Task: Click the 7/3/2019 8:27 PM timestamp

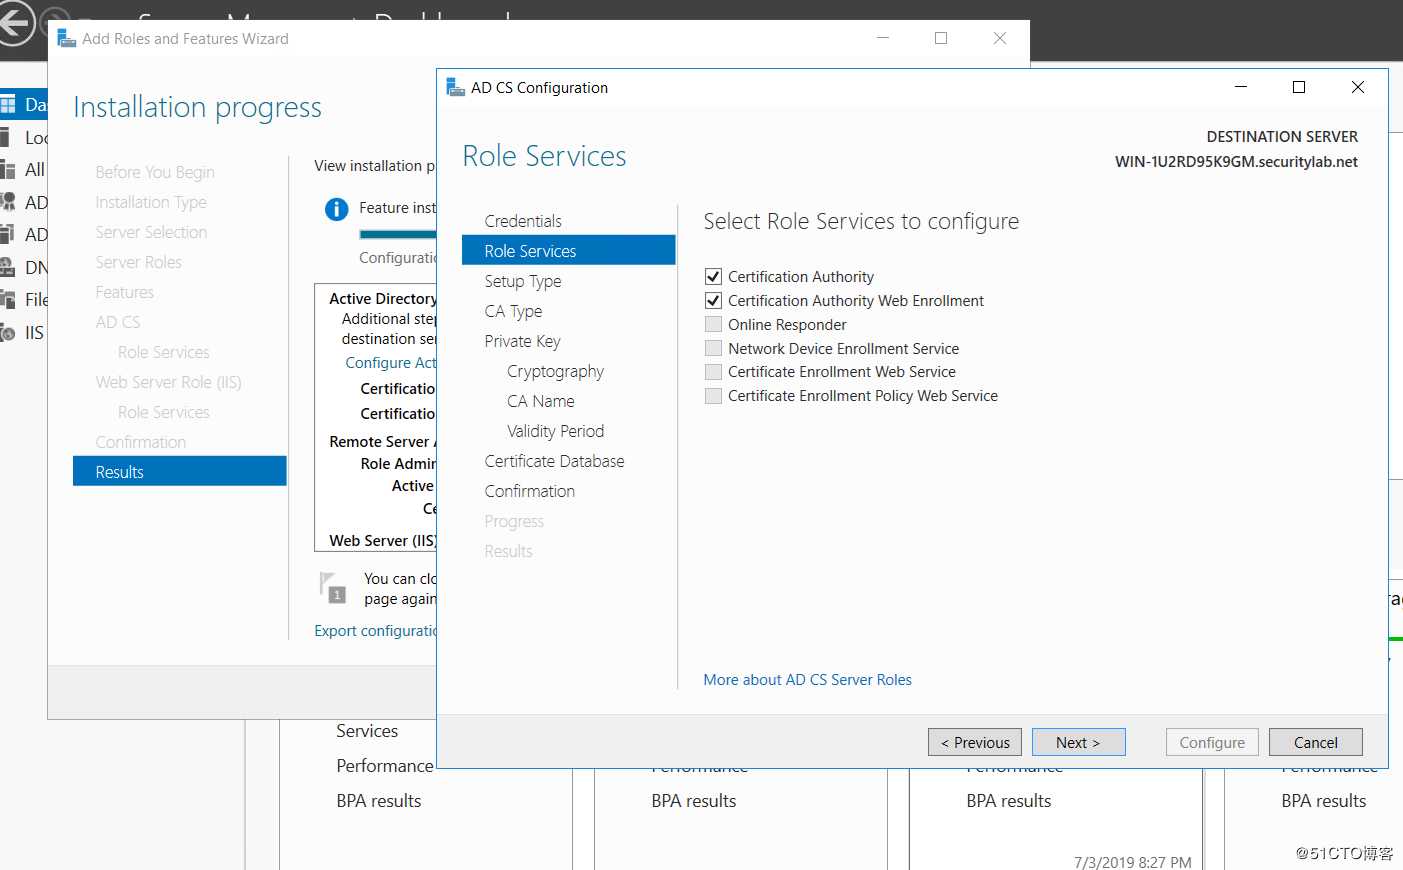Action: (1133, 862)
